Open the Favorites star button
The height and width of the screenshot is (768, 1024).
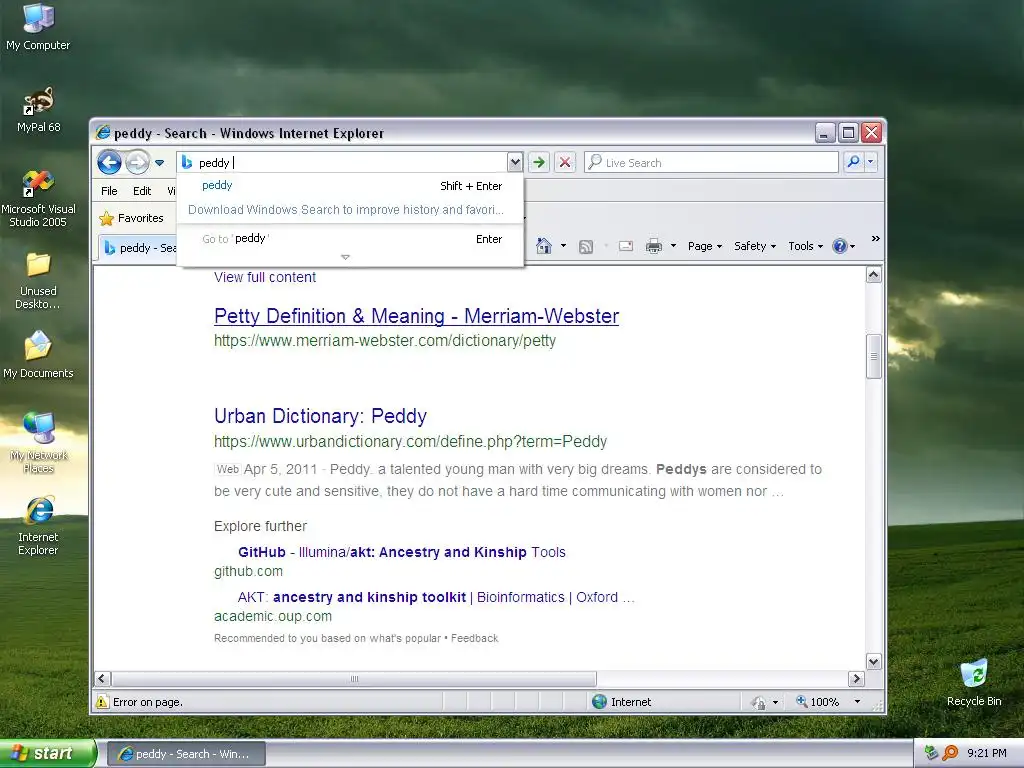tap(131, 218)
